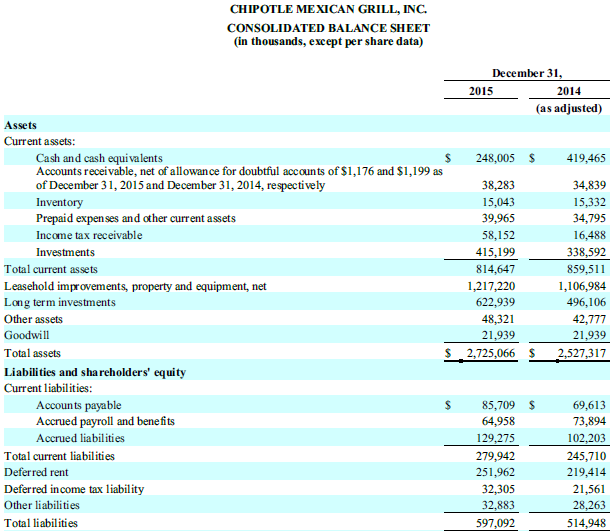
Task: Click the 'Other assets' row label
Action: 33,319
